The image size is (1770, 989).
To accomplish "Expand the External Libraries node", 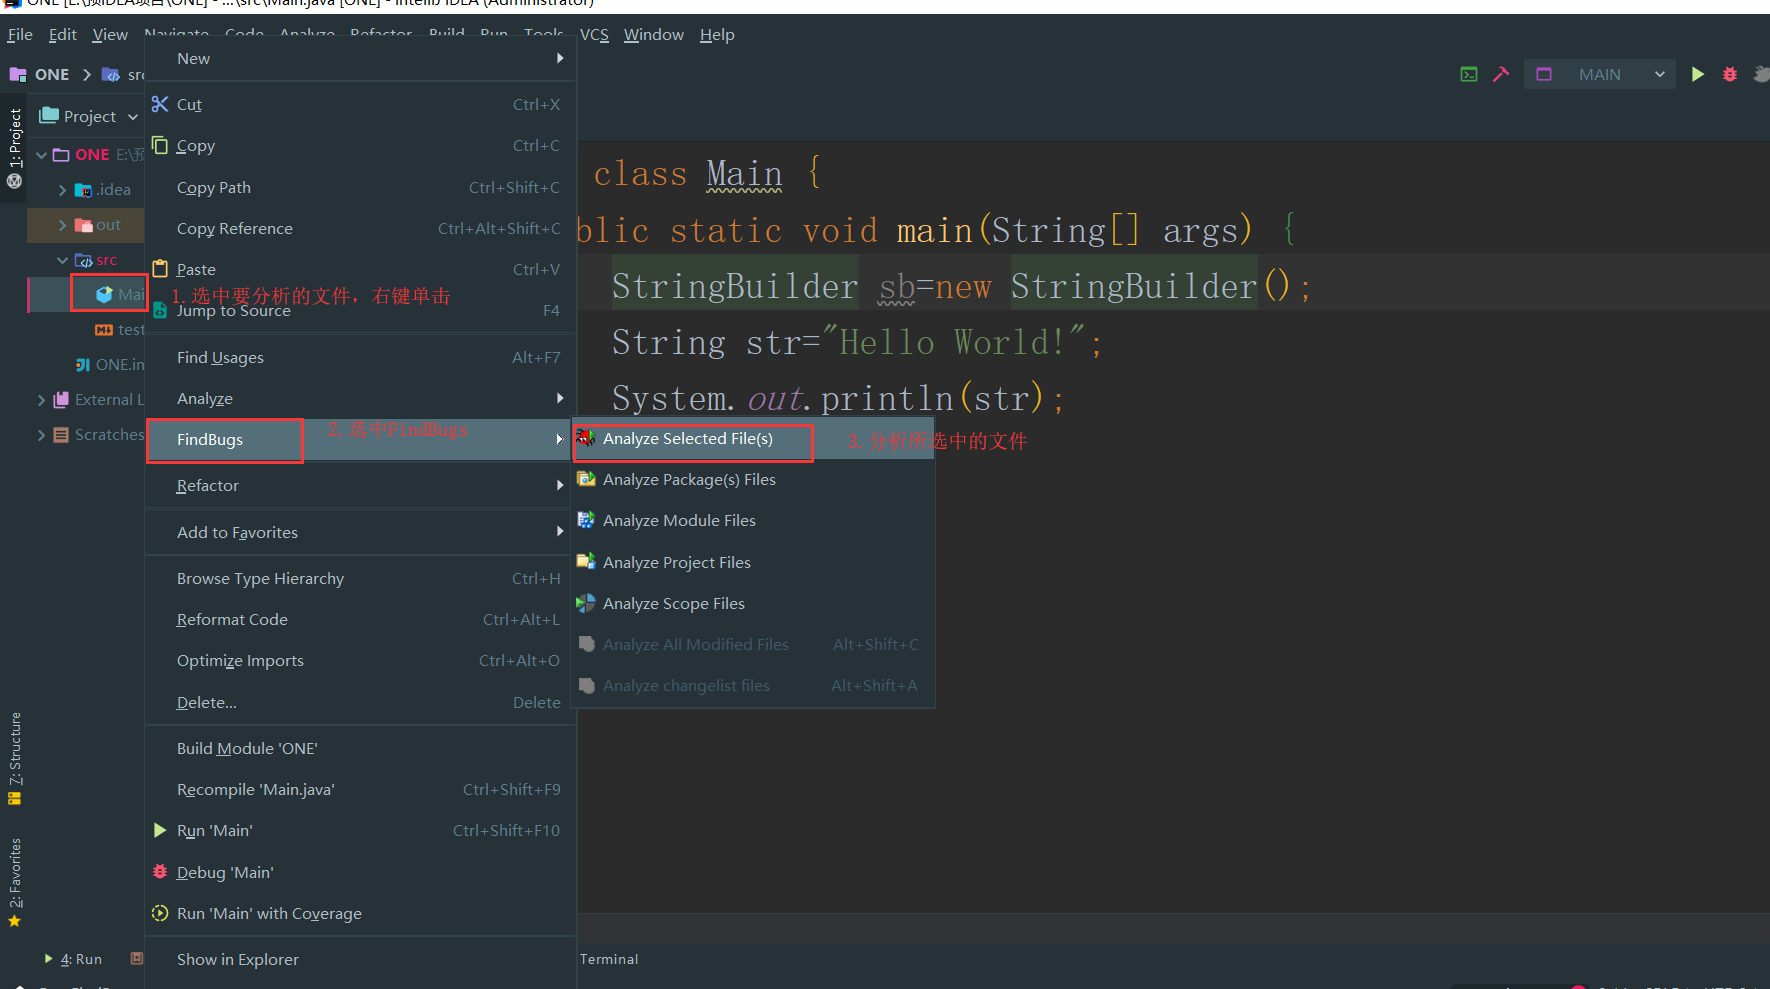I will pyautogui.click(x=41, y=400).
